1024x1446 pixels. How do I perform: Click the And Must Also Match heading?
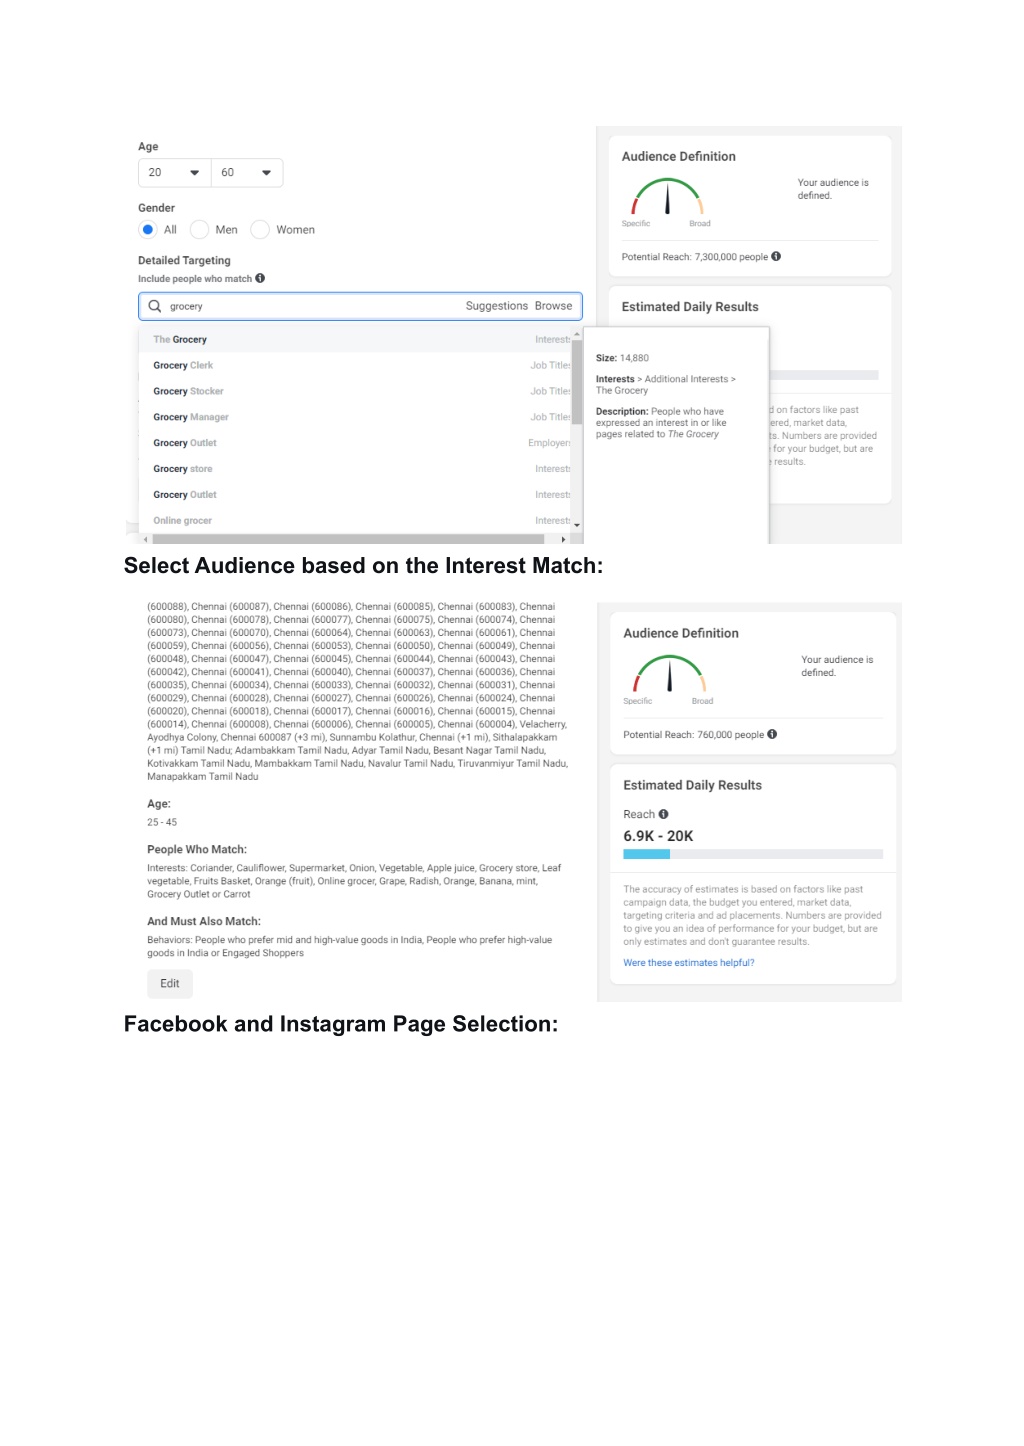point(204,922)
